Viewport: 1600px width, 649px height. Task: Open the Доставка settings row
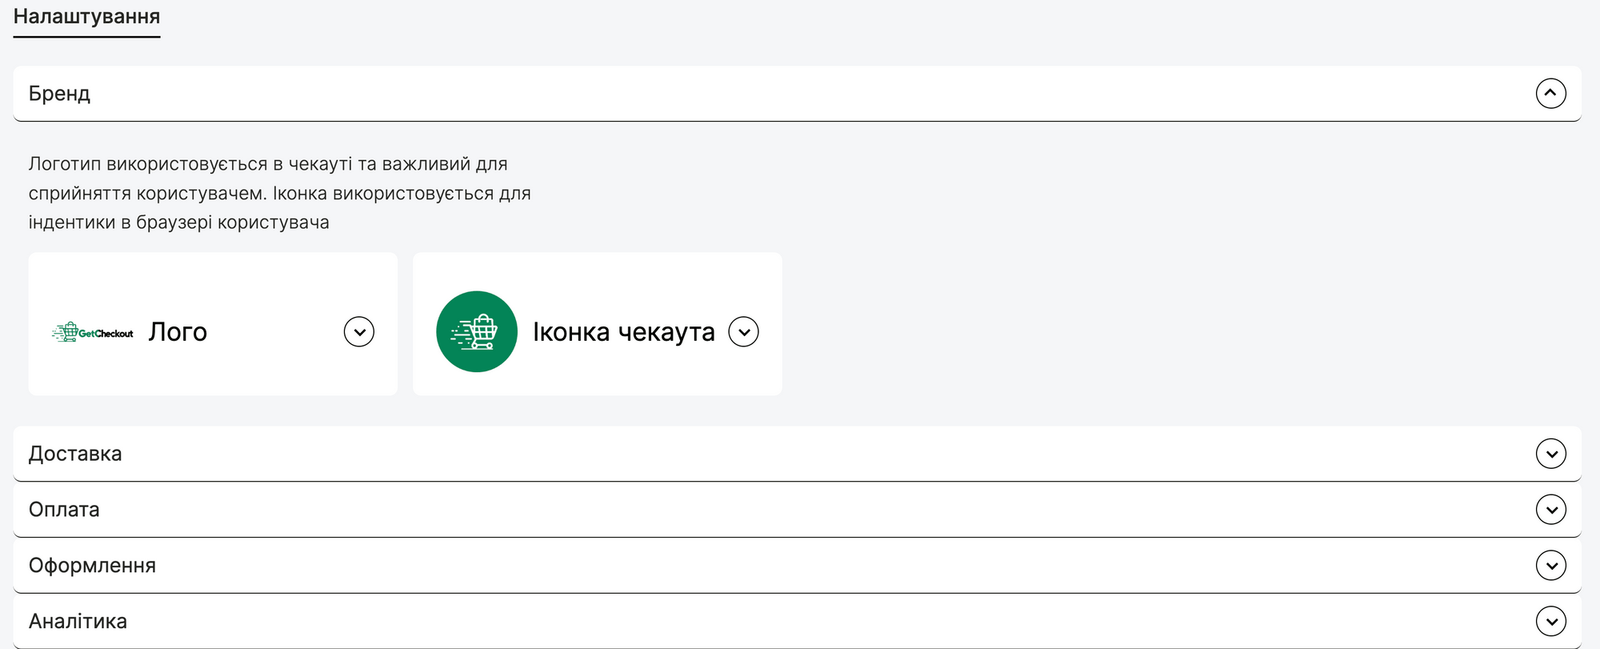[797, 454]
